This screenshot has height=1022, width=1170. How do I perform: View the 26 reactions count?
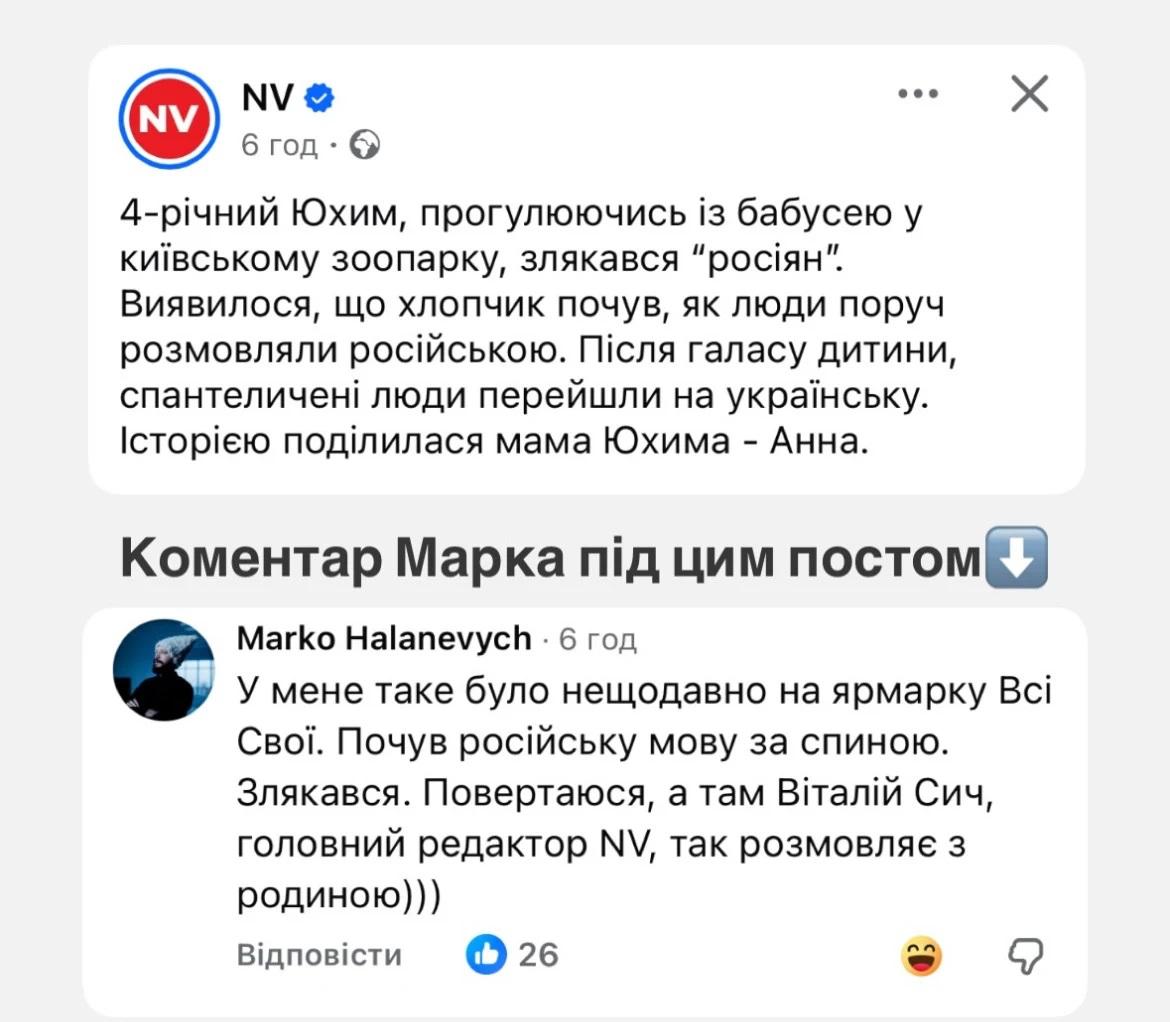(538, 954)
